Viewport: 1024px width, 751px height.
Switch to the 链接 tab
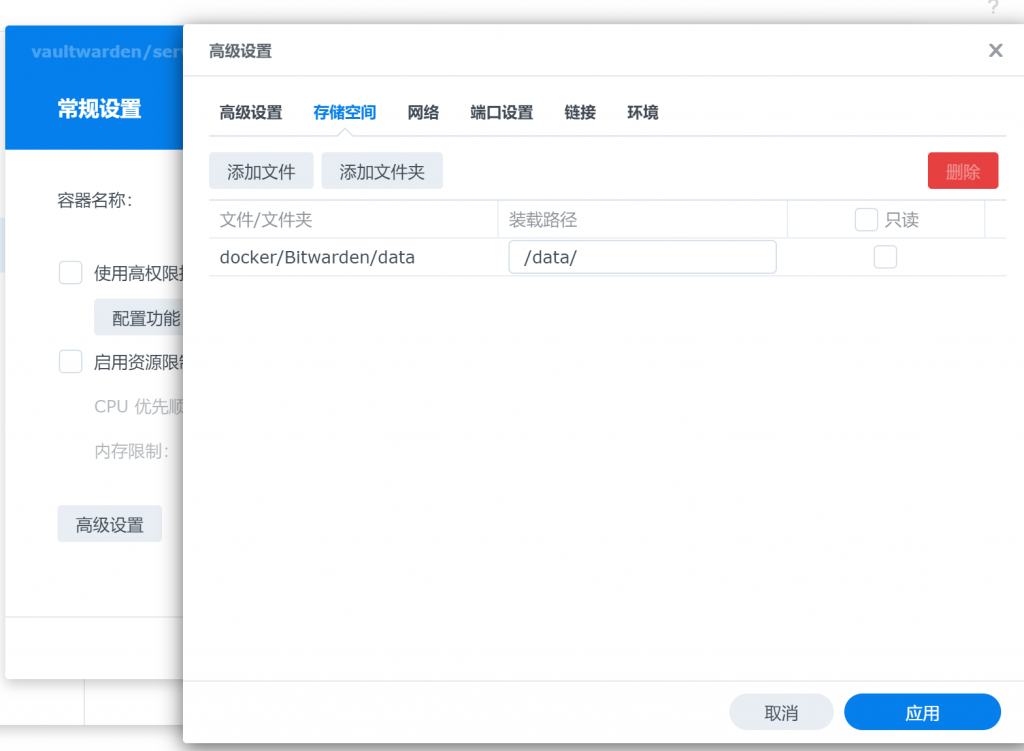pyautogui.click(x=580, y=113)
